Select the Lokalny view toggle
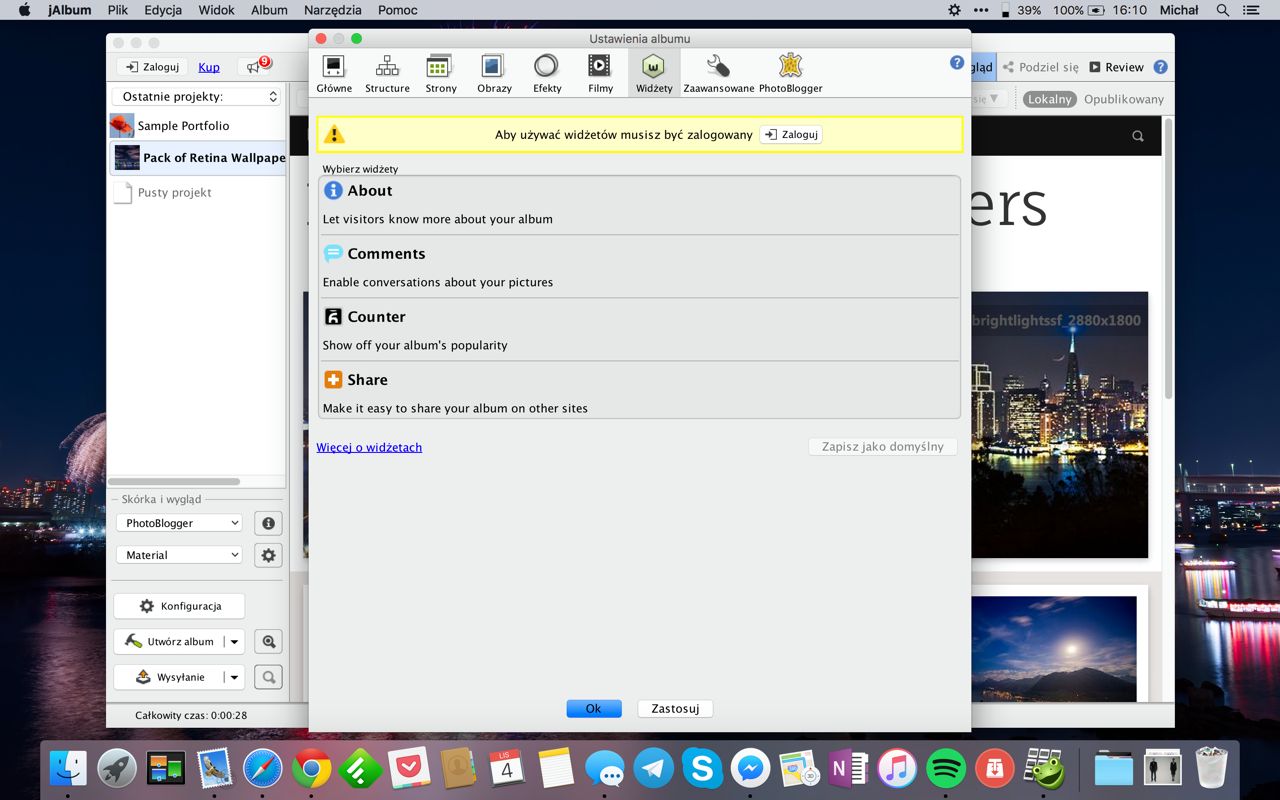The height and width of the screenshot is (800, 1280). pyautogui.click(x=1049, y=99)
